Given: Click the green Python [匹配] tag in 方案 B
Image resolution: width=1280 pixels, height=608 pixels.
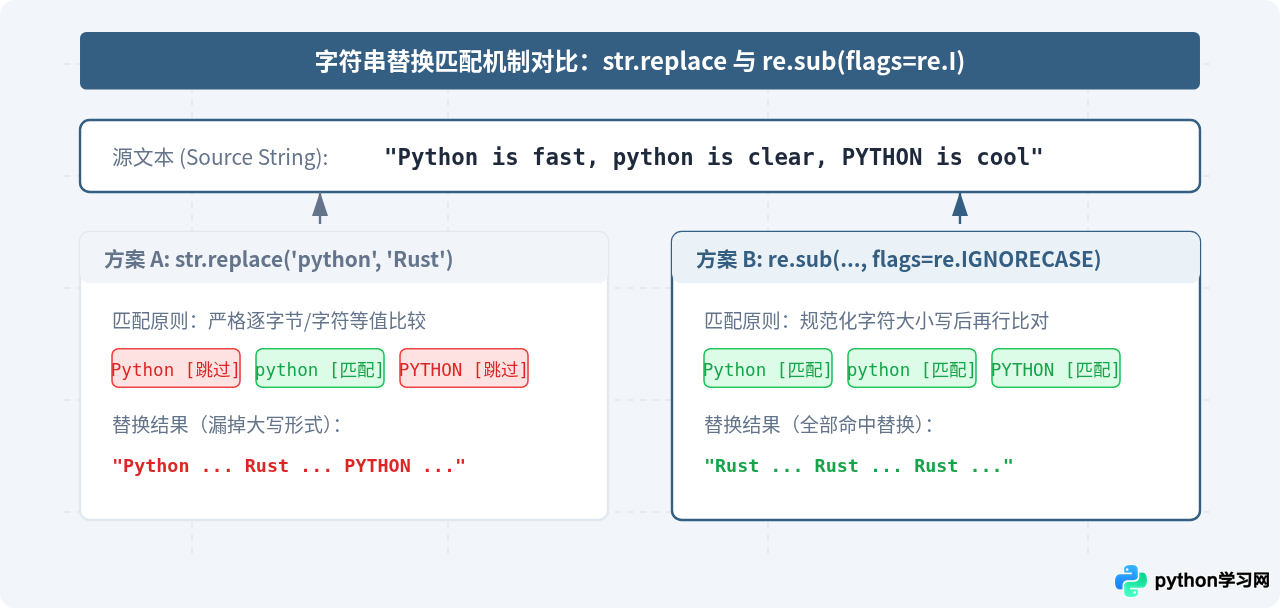Looking at the screenshot, I should tap(768, 368).
